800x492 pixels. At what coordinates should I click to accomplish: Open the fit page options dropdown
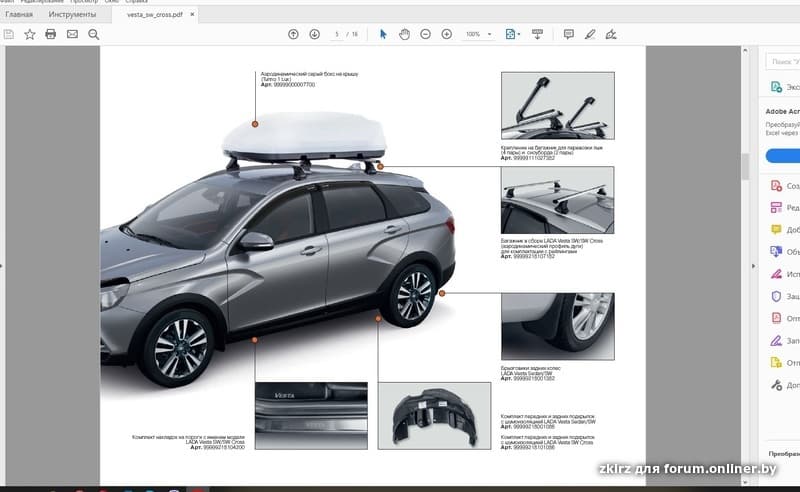tap(513, 34)
